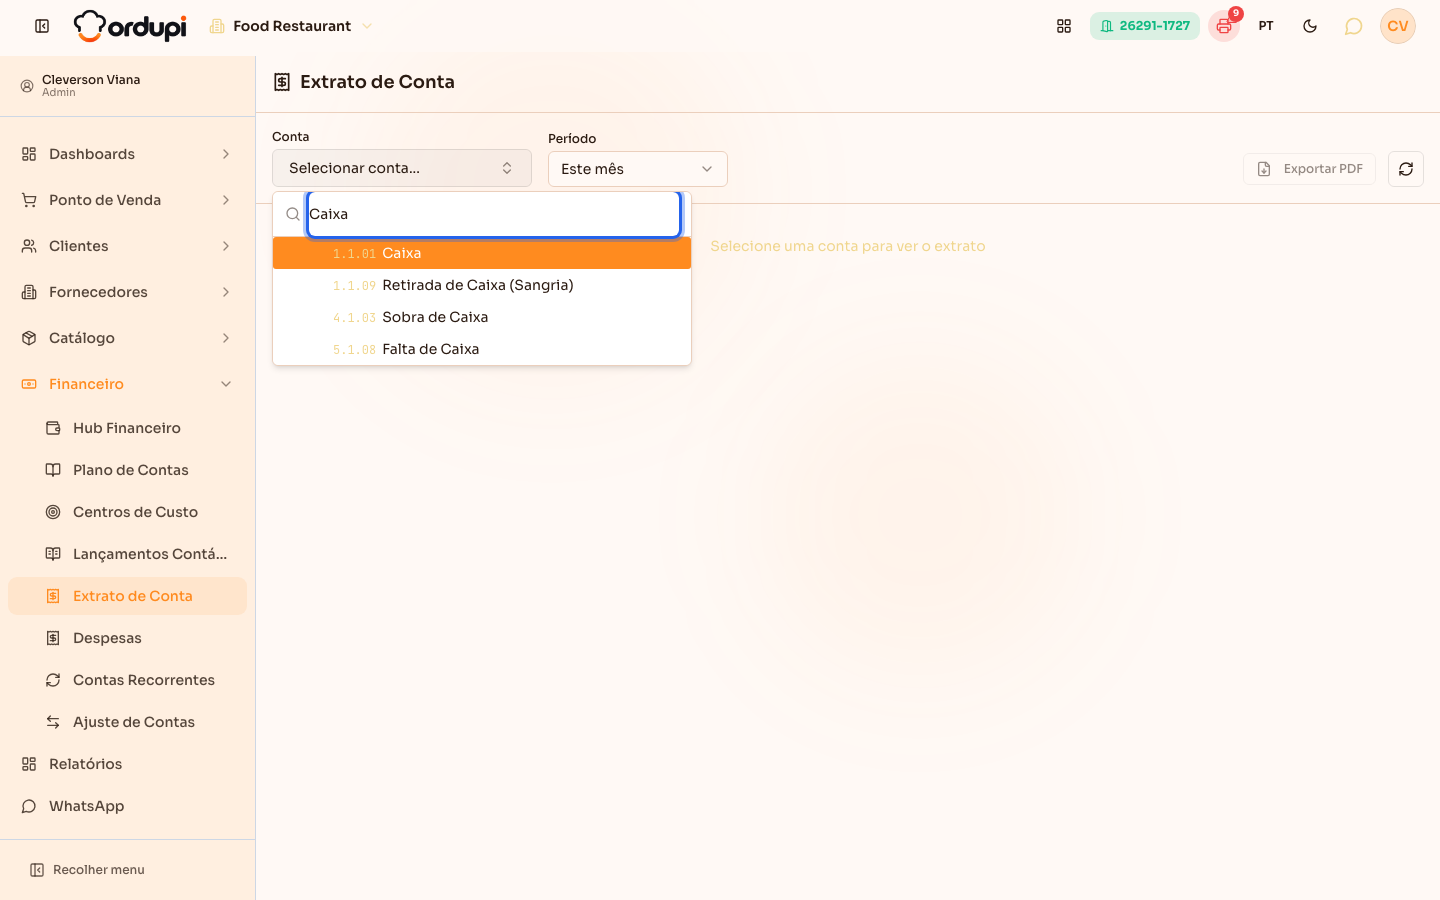The width and height of the screenshot is (1440, 900).
Task: Open Centros de Custo in the sidebar
Action: tap(127, 512)
